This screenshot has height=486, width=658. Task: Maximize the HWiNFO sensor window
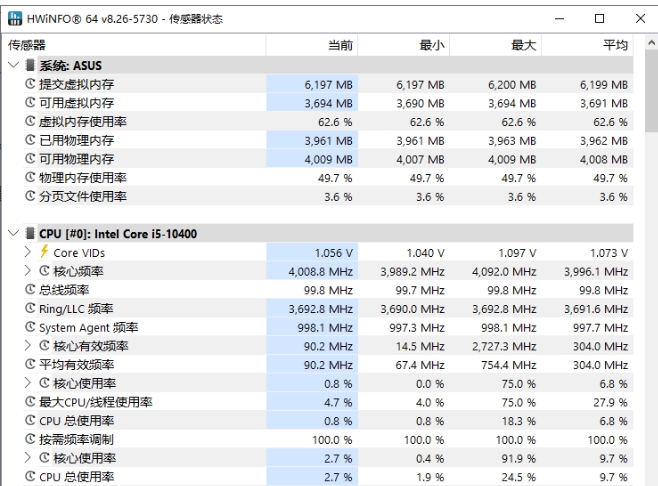point(599,18)
